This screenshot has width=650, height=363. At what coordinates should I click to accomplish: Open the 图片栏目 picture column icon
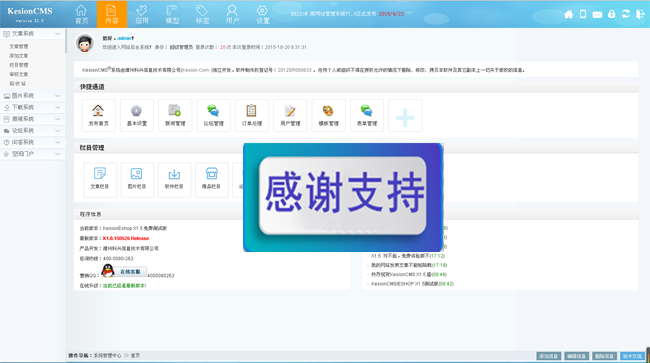click(x=137, y=180)
